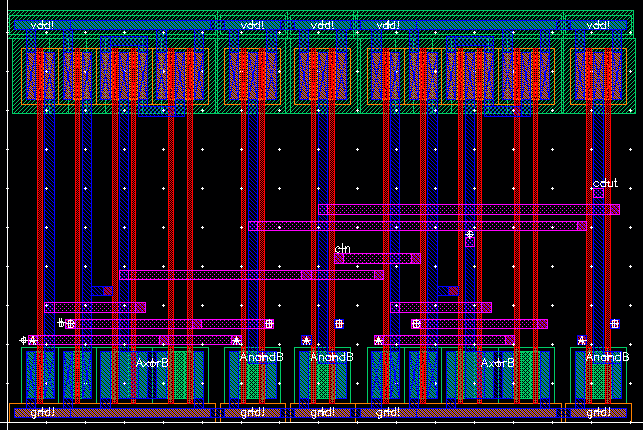
Task: Click the B pin of the middle AnandB cell
Action: click(x=339, y=324)
